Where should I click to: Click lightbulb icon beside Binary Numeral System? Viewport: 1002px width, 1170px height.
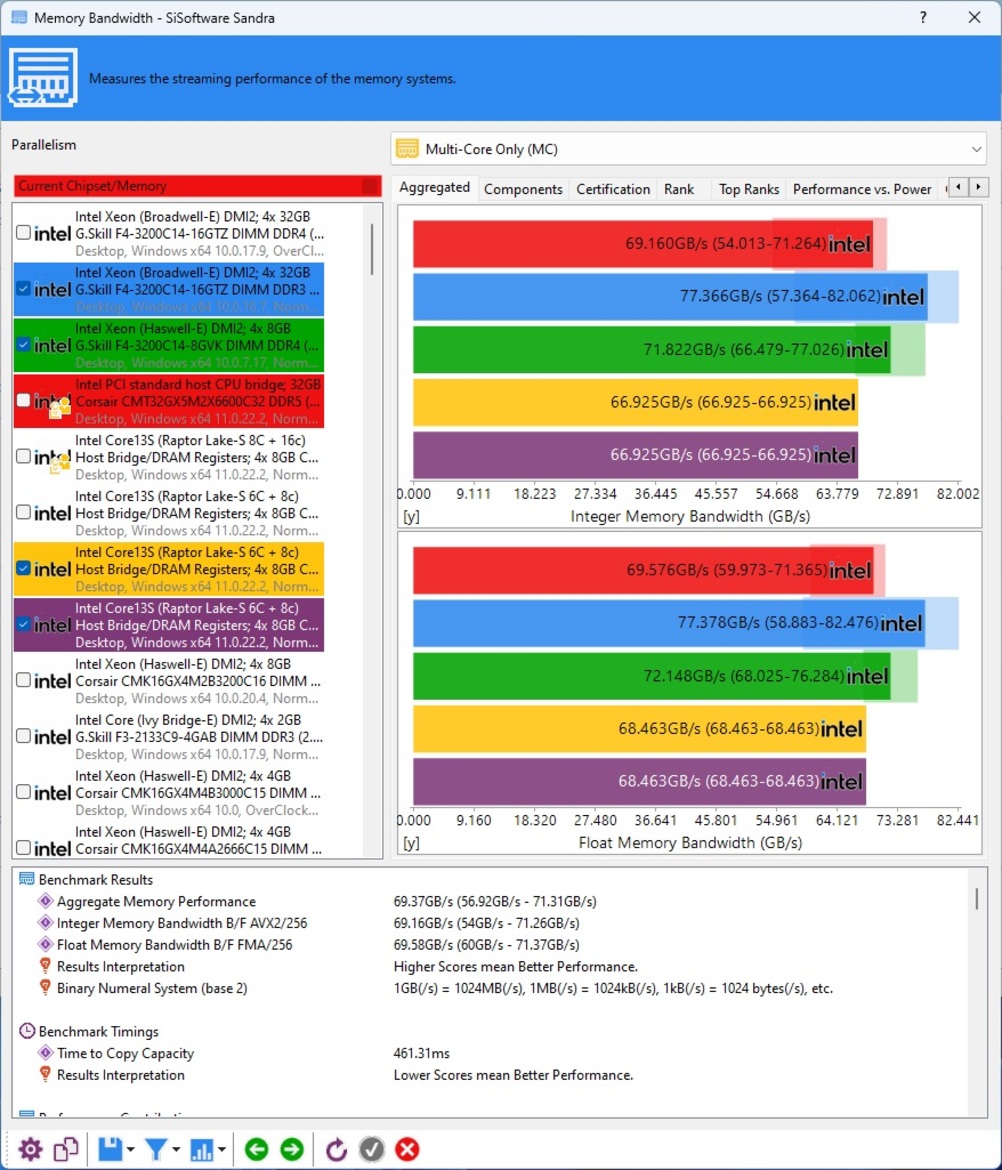[46, 988]
